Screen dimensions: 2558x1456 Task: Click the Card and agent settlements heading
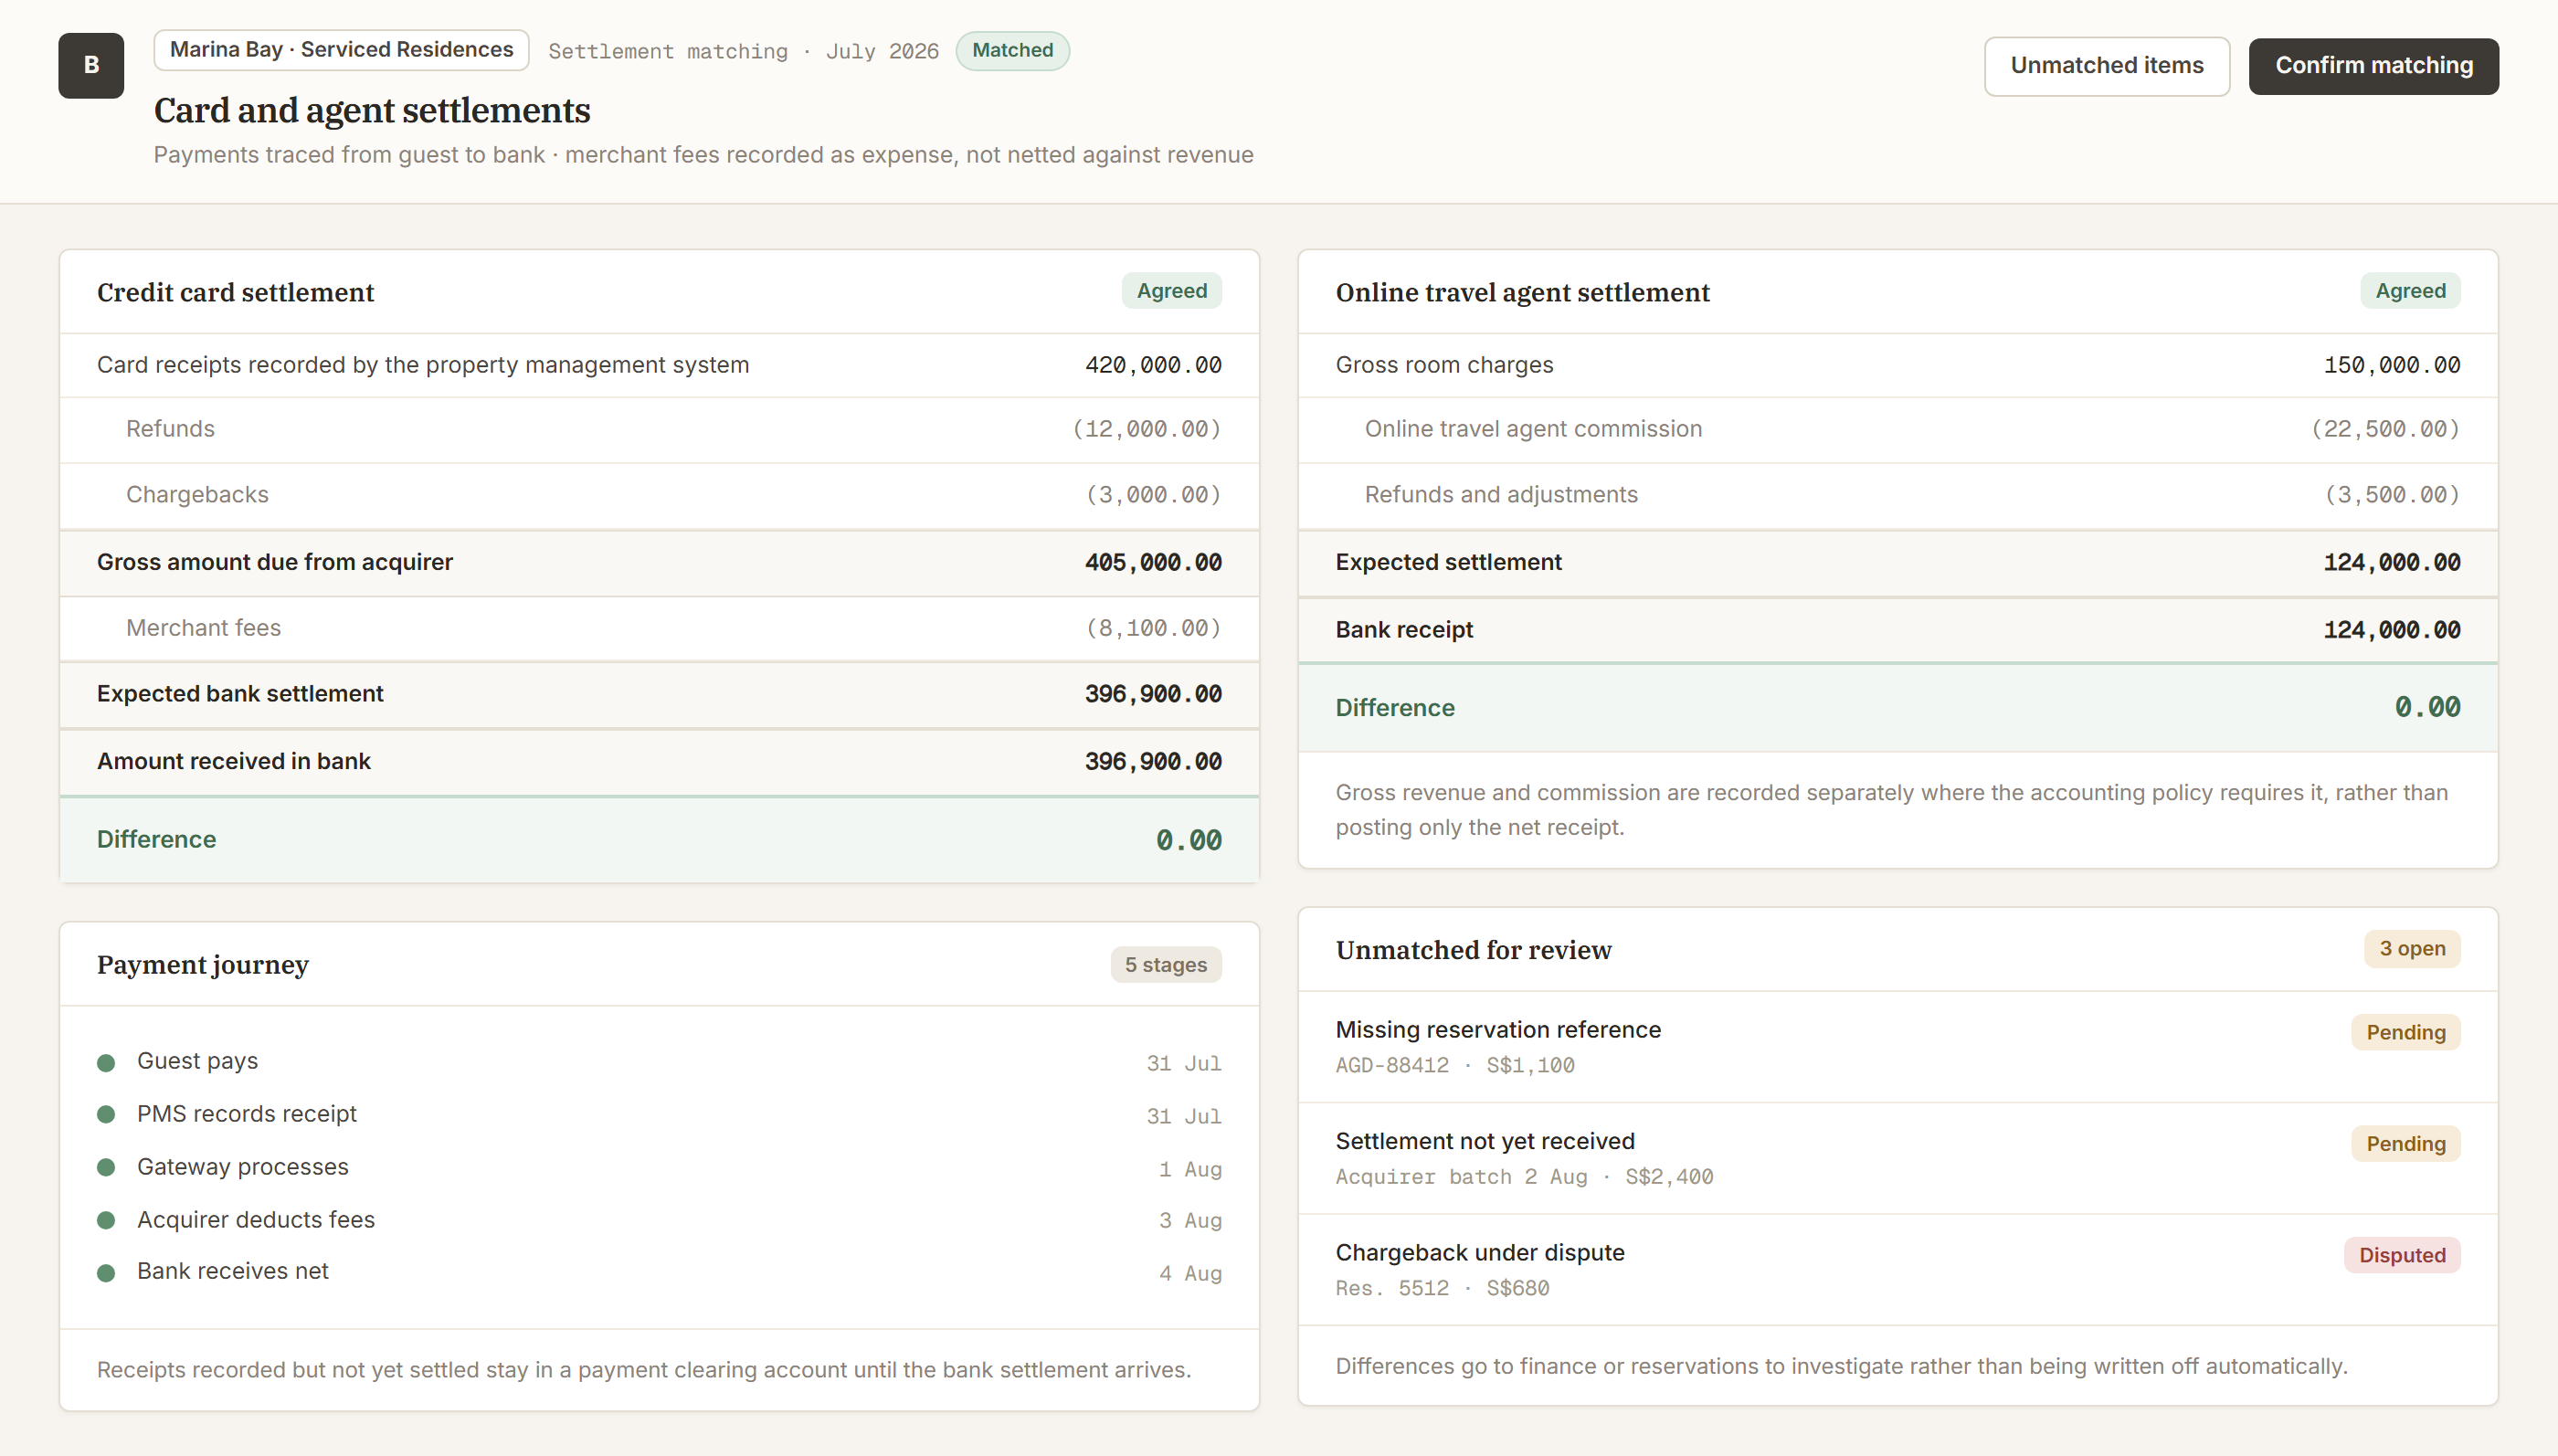[372, 110]
